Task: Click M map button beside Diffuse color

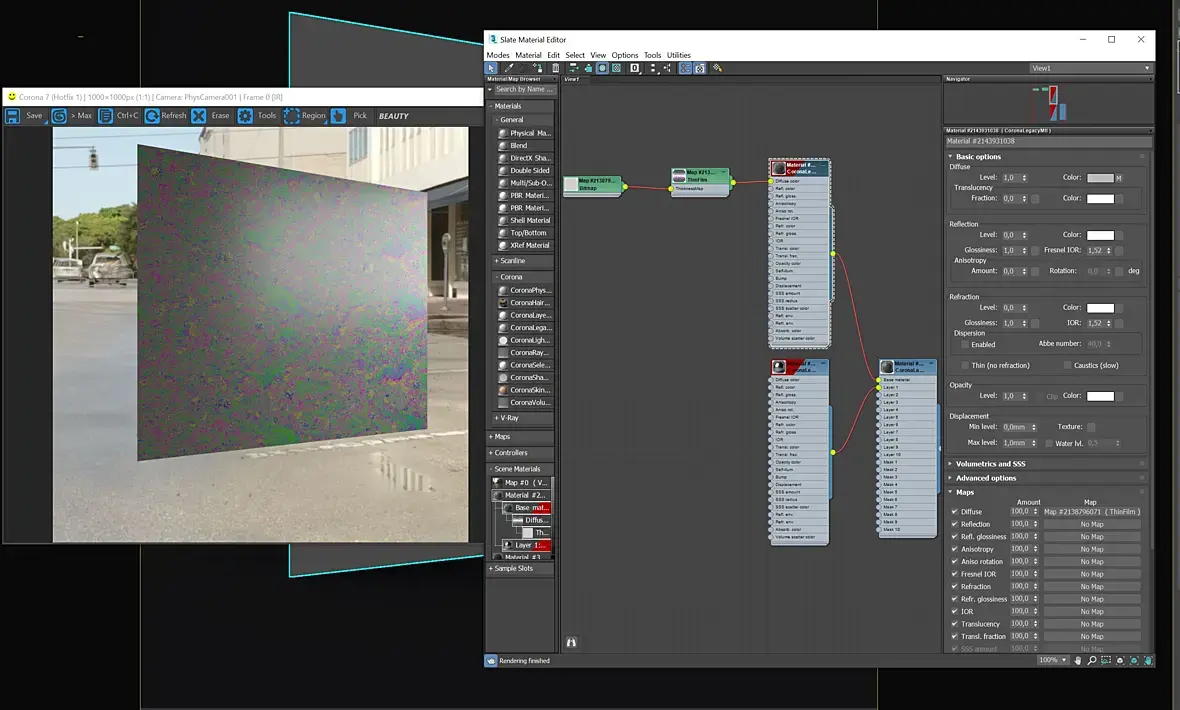Action: (x=1118, y=178)
